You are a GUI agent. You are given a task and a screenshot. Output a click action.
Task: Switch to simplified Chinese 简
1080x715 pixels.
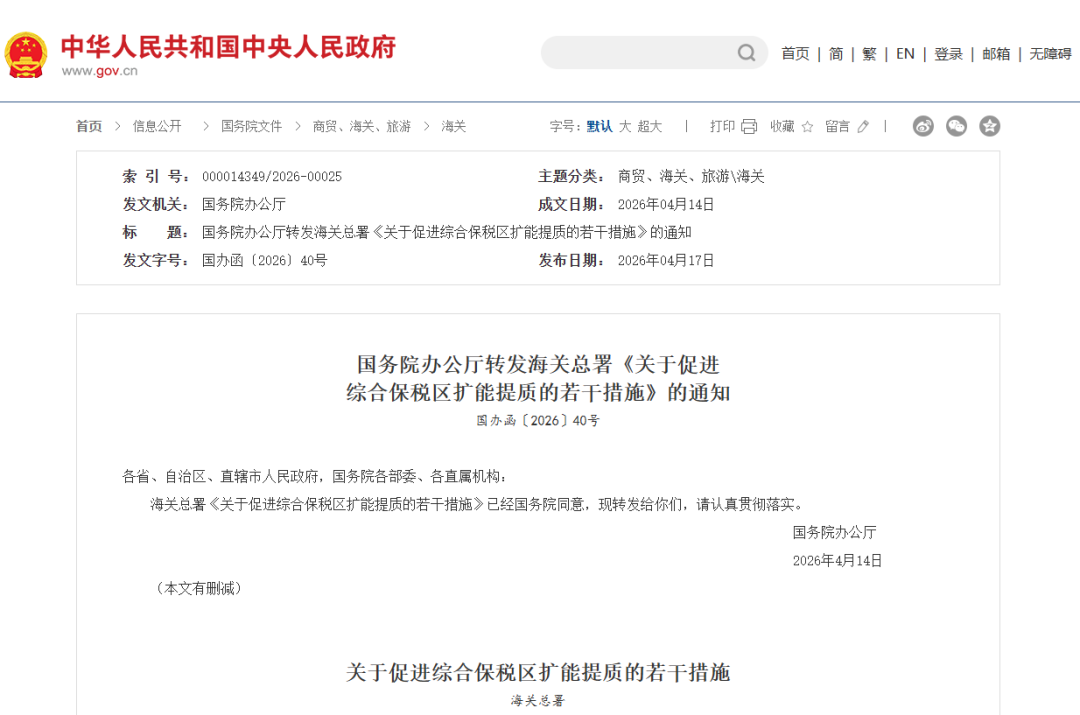coord(835,54)
